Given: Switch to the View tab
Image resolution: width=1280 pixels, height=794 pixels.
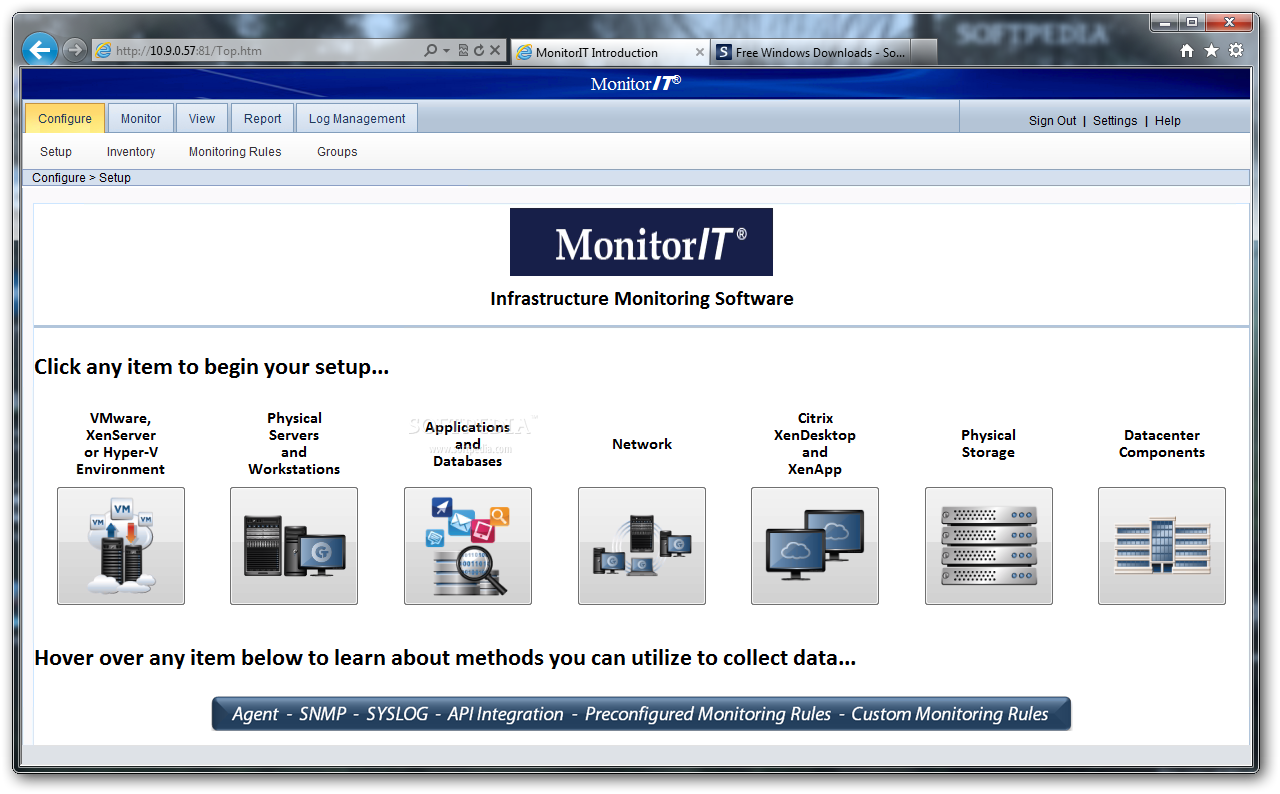Looking at the screenshot, I should point(202,118).
